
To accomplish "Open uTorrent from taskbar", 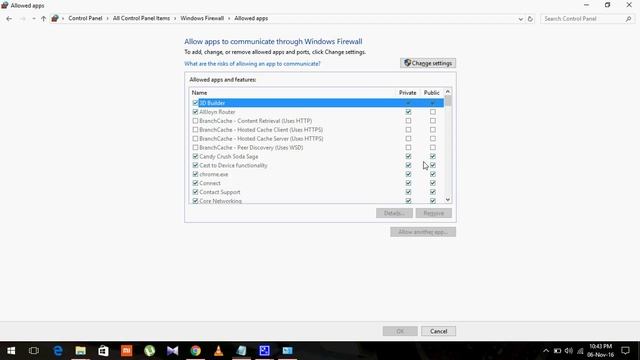I will tap(149, 351).
